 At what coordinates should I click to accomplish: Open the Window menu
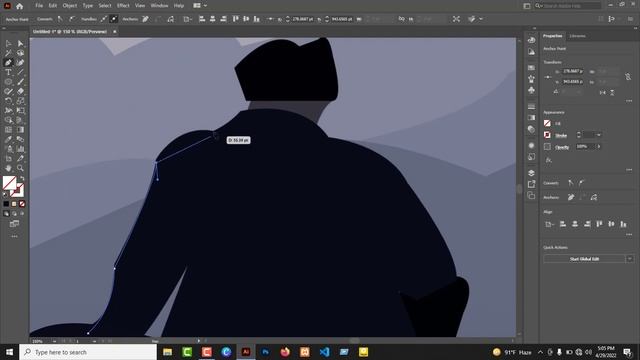(x=159, y=6)
